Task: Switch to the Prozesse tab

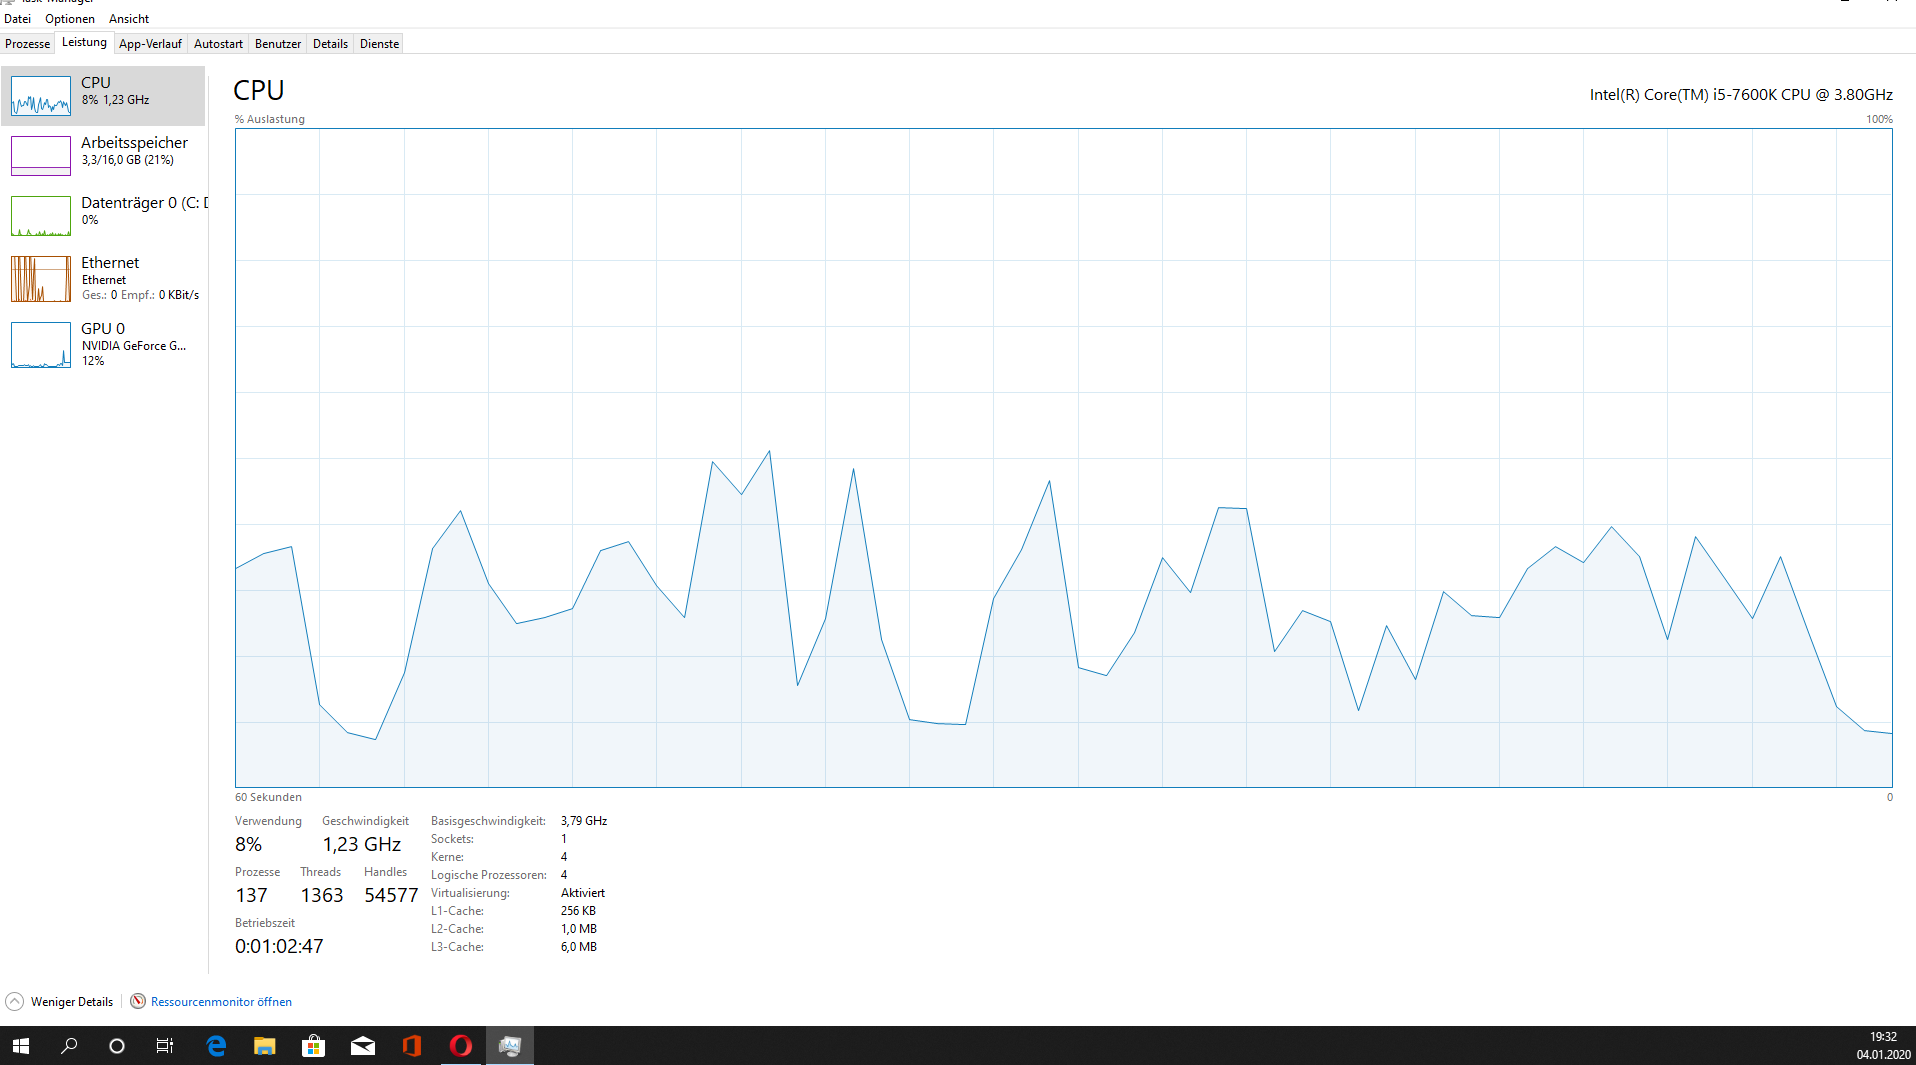Action: [27, 43]
